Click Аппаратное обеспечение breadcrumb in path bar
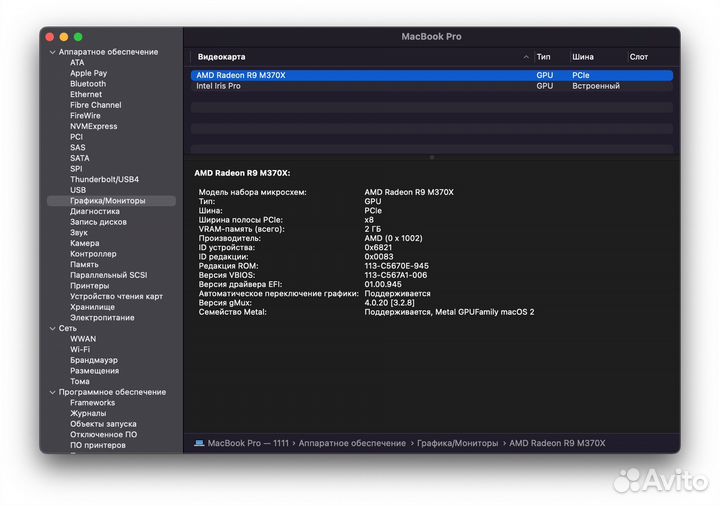This screenshot has height=506, width=720. click(352, 443)
